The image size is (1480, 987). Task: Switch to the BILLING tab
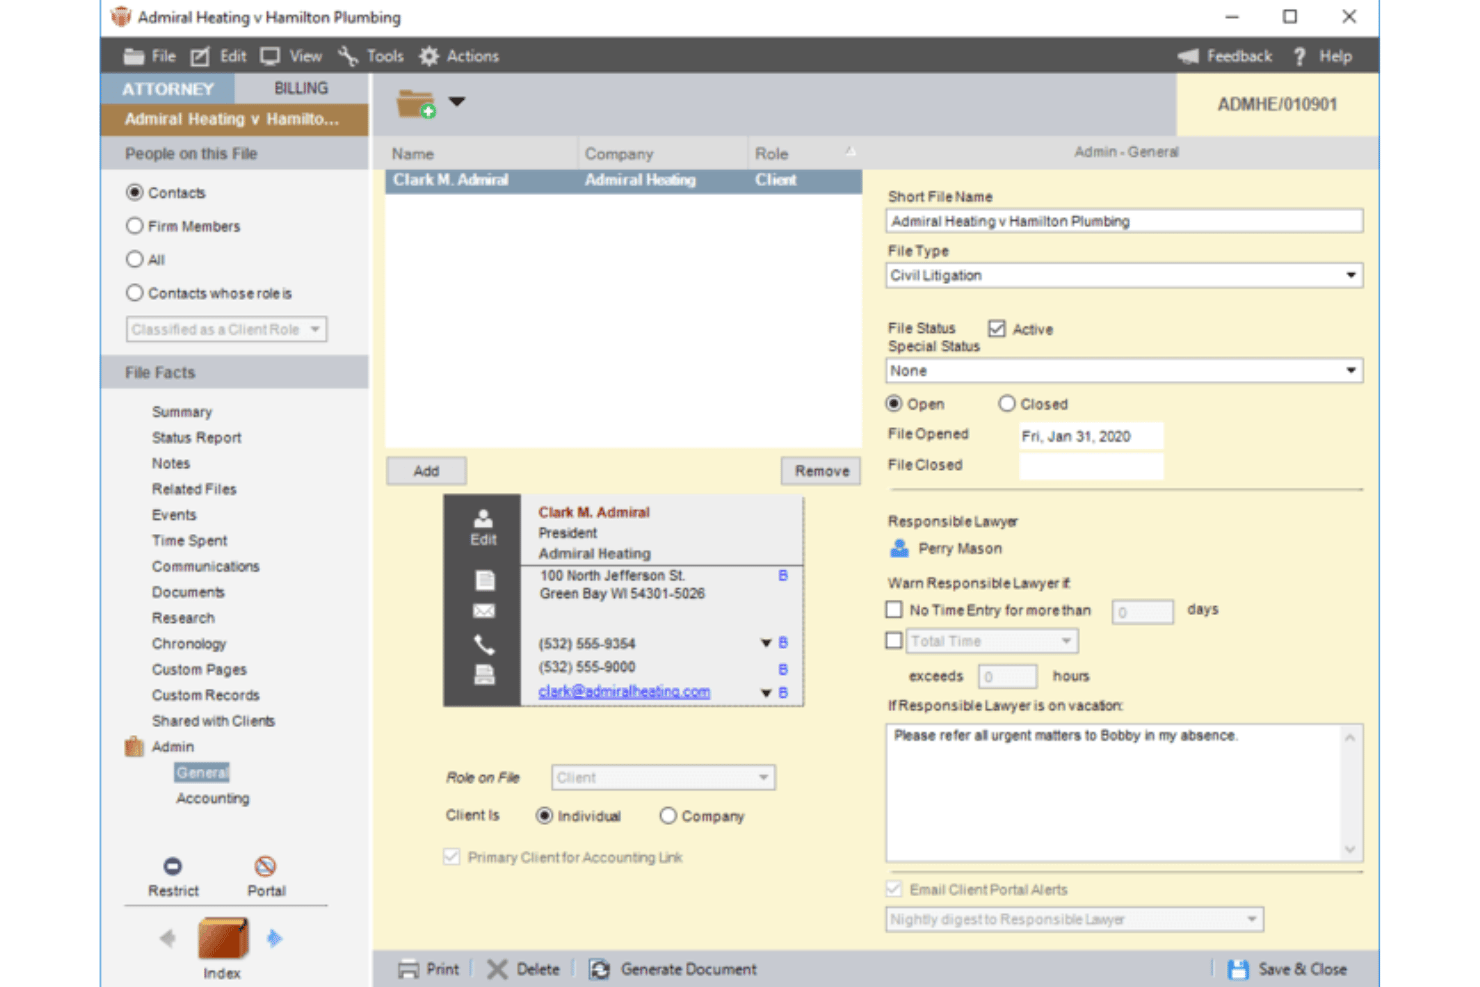(x=301, y=88)
